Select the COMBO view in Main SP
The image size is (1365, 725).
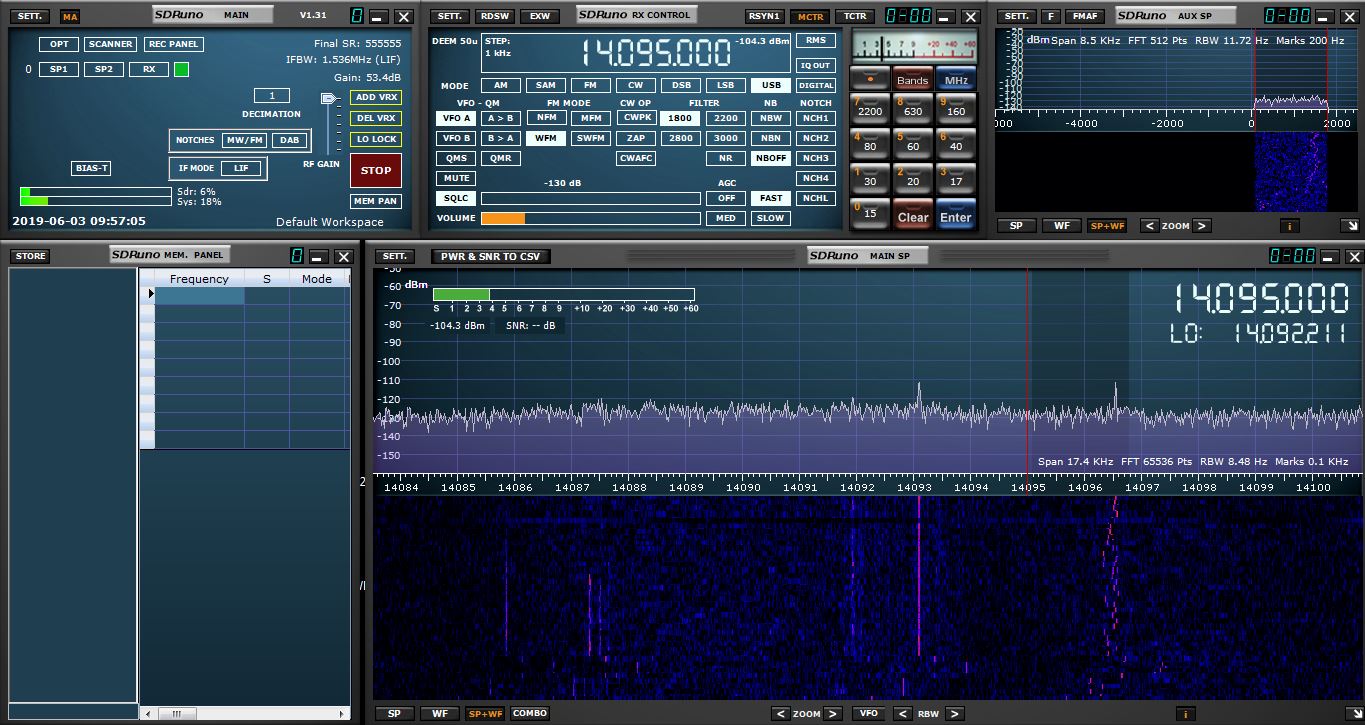[530, 713]
